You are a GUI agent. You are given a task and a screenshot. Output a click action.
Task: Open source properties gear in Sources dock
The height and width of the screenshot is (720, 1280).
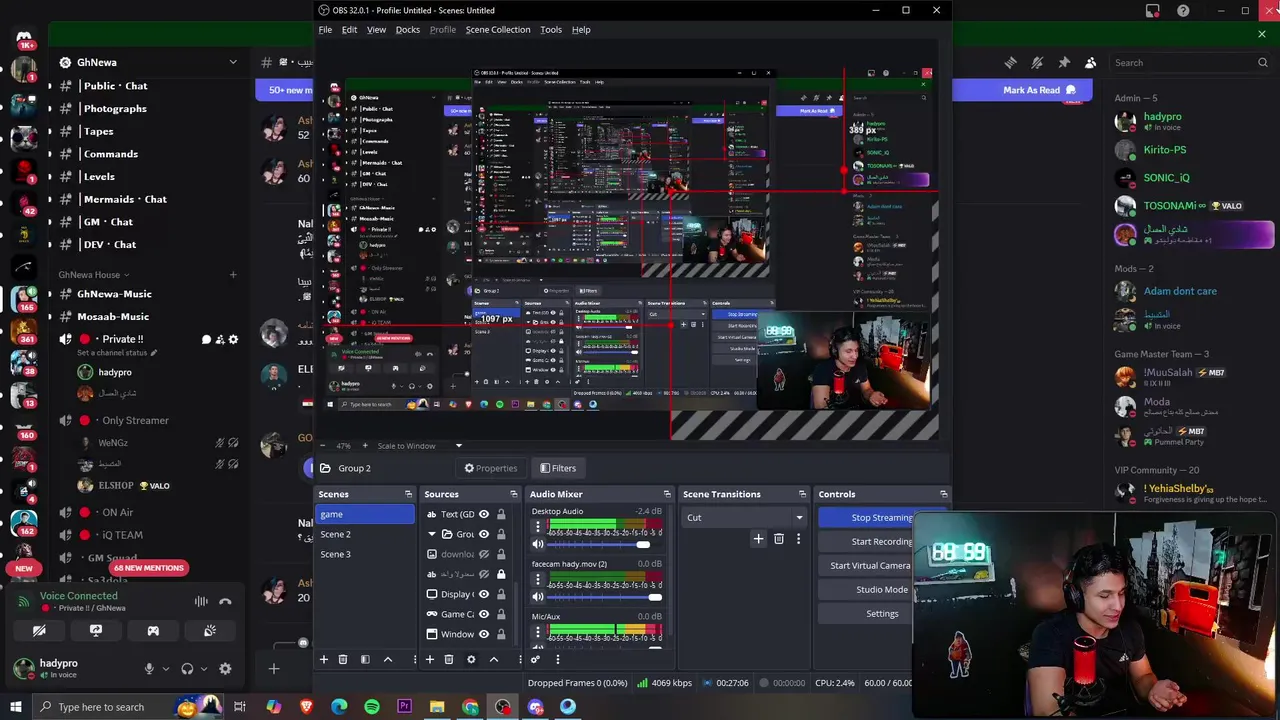tap(471, 659)
